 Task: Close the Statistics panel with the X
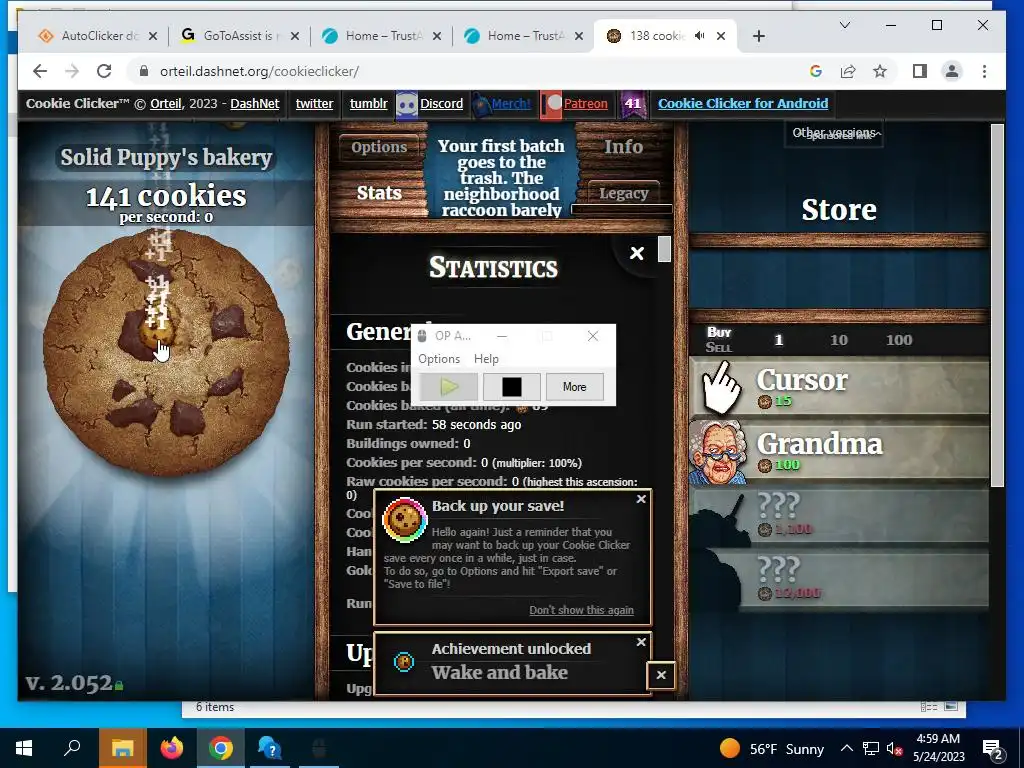click(637, 253)
